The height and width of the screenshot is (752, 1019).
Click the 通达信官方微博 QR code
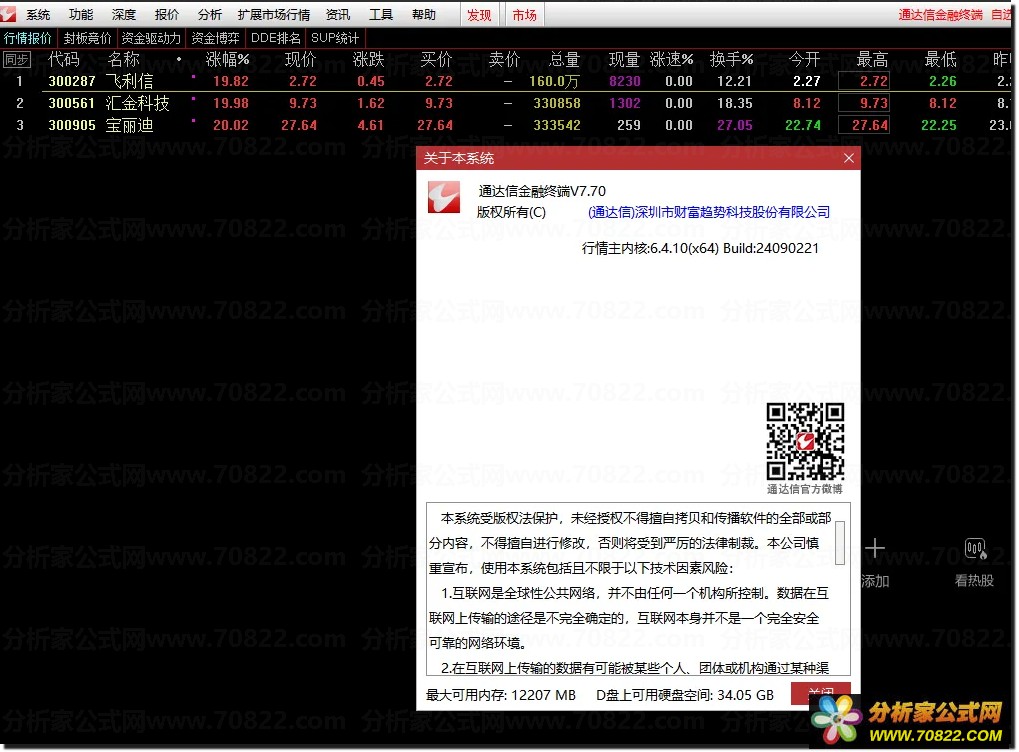point(805,441)
